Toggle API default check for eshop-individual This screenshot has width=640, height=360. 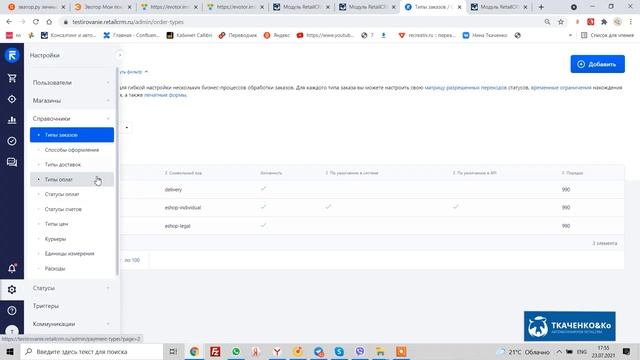tap(456, 207)
